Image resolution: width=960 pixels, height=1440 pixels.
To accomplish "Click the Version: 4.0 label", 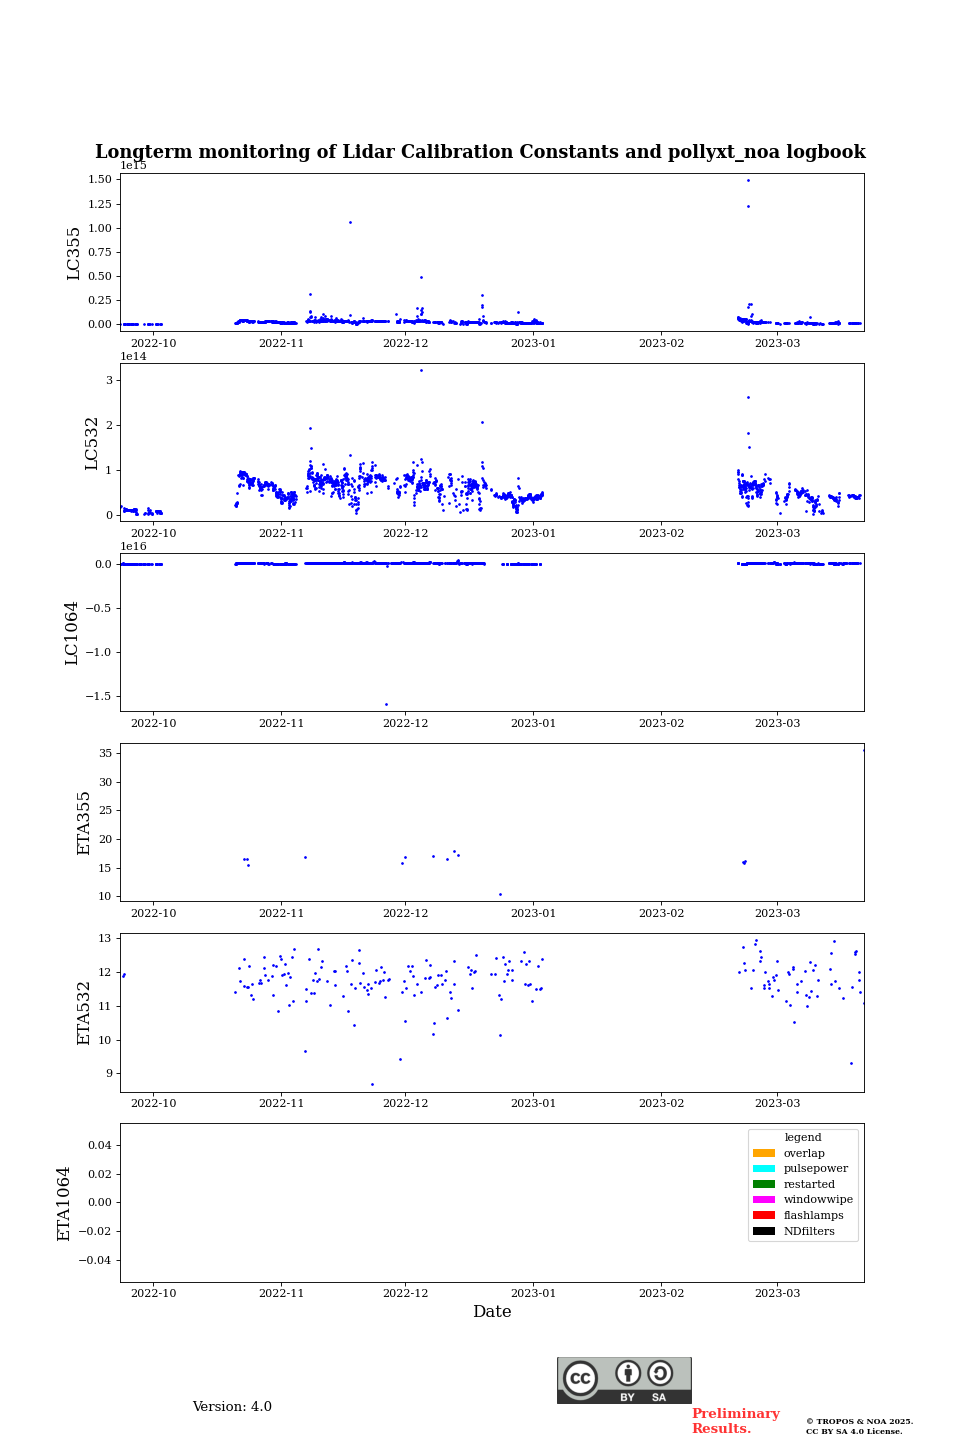I will tap(232, 1407).
